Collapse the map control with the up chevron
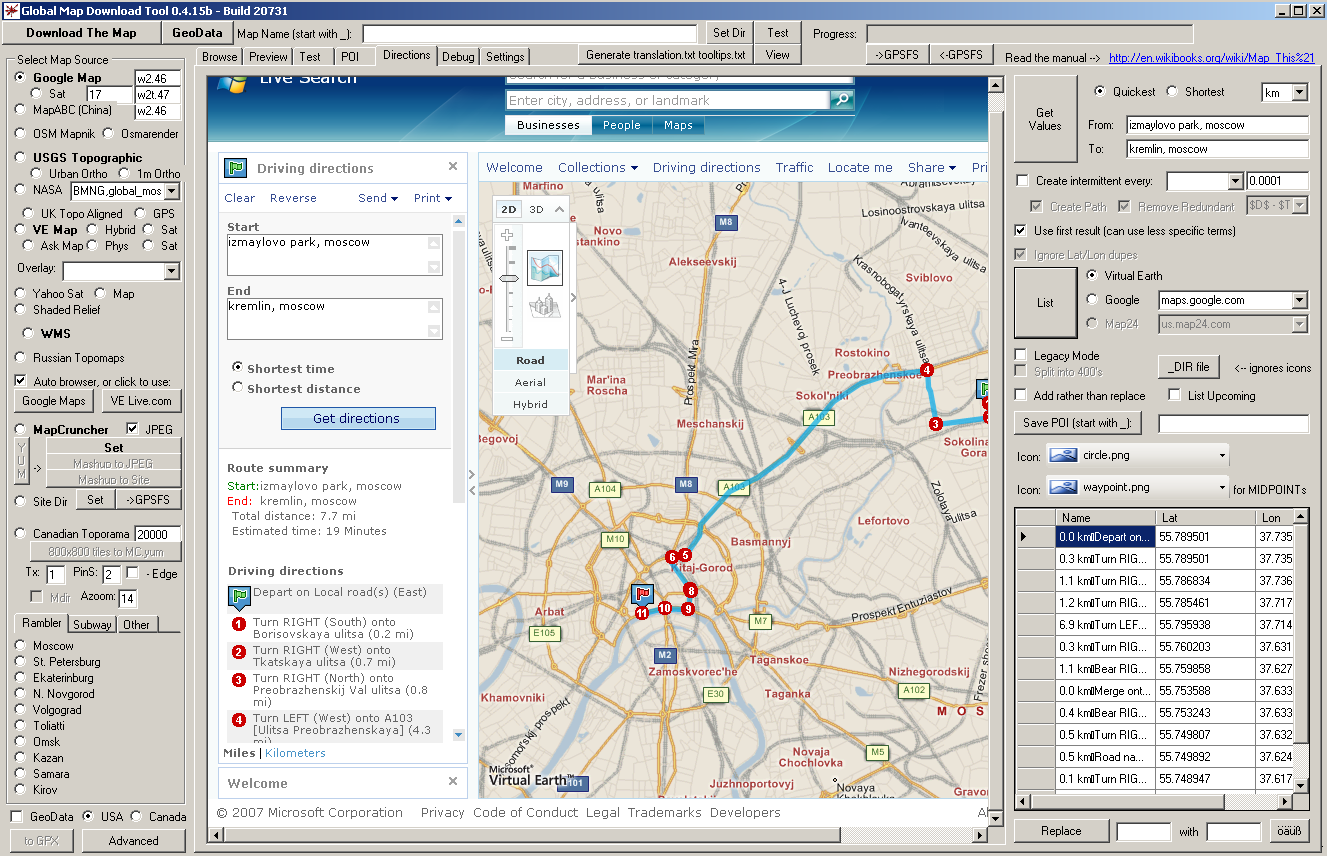This screenshot has height=856, width=1327. click(557, 209)
